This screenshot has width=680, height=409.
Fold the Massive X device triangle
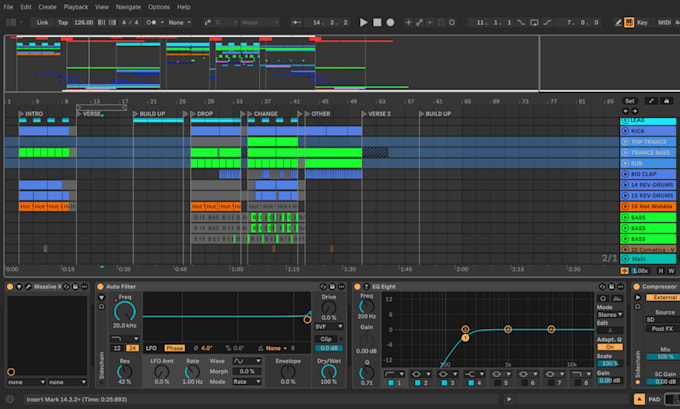[19, 287]
